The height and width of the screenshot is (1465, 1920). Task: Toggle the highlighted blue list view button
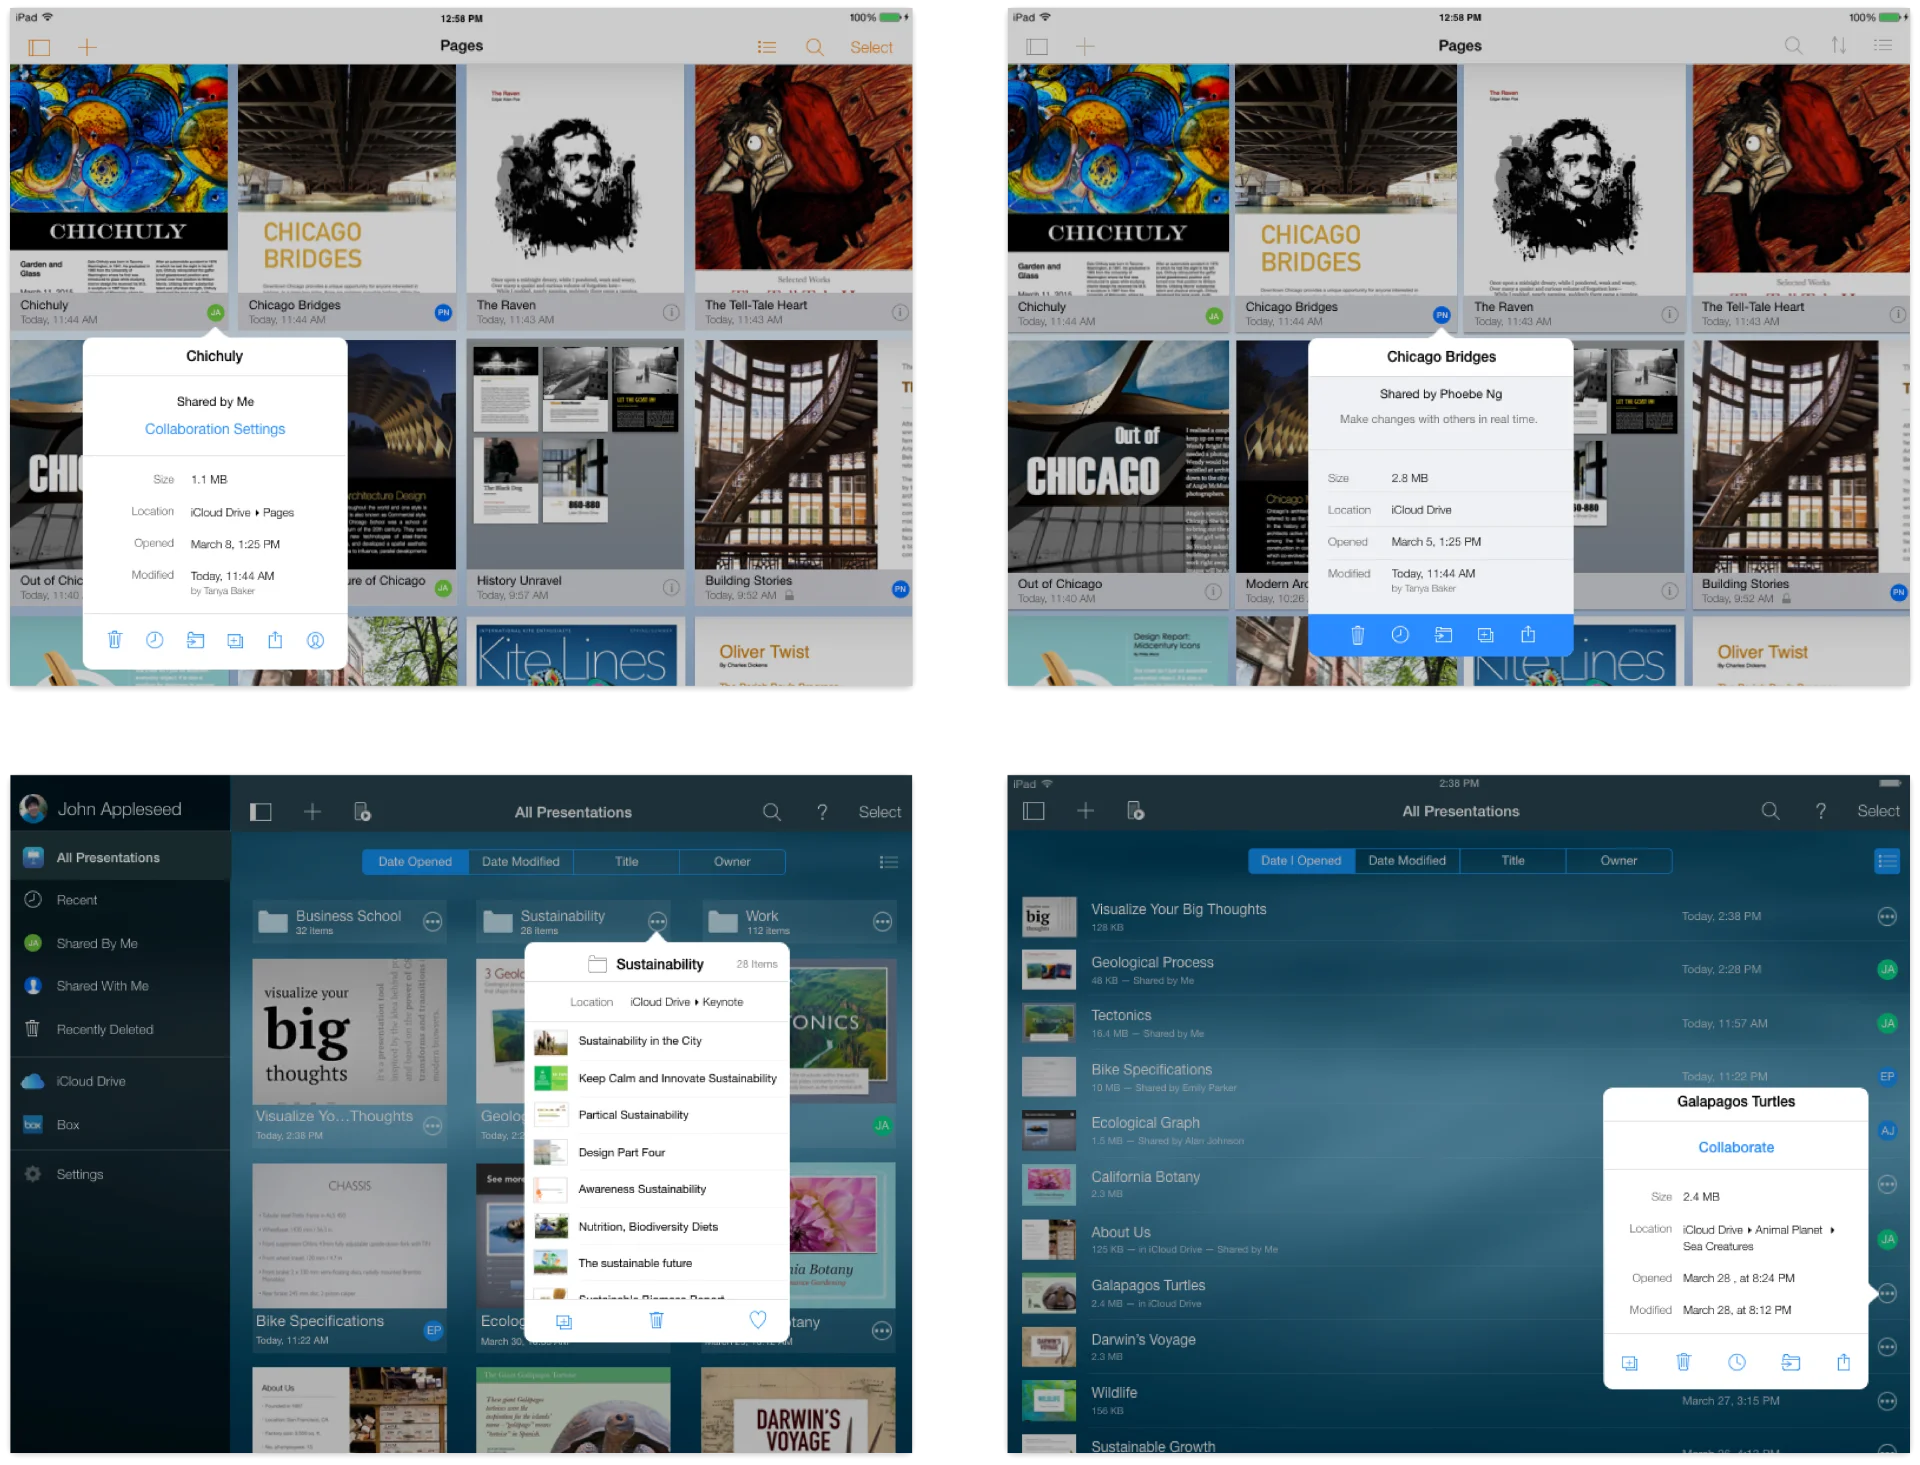click(x=1886, y=860)
